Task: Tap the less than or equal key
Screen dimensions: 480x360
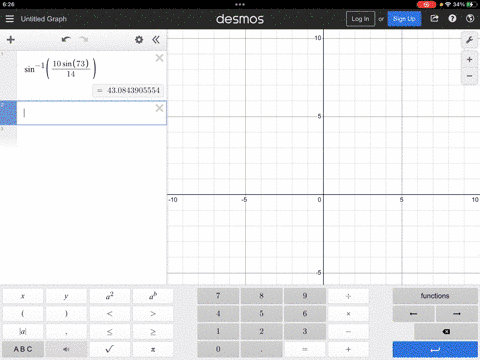Action: 110,332
